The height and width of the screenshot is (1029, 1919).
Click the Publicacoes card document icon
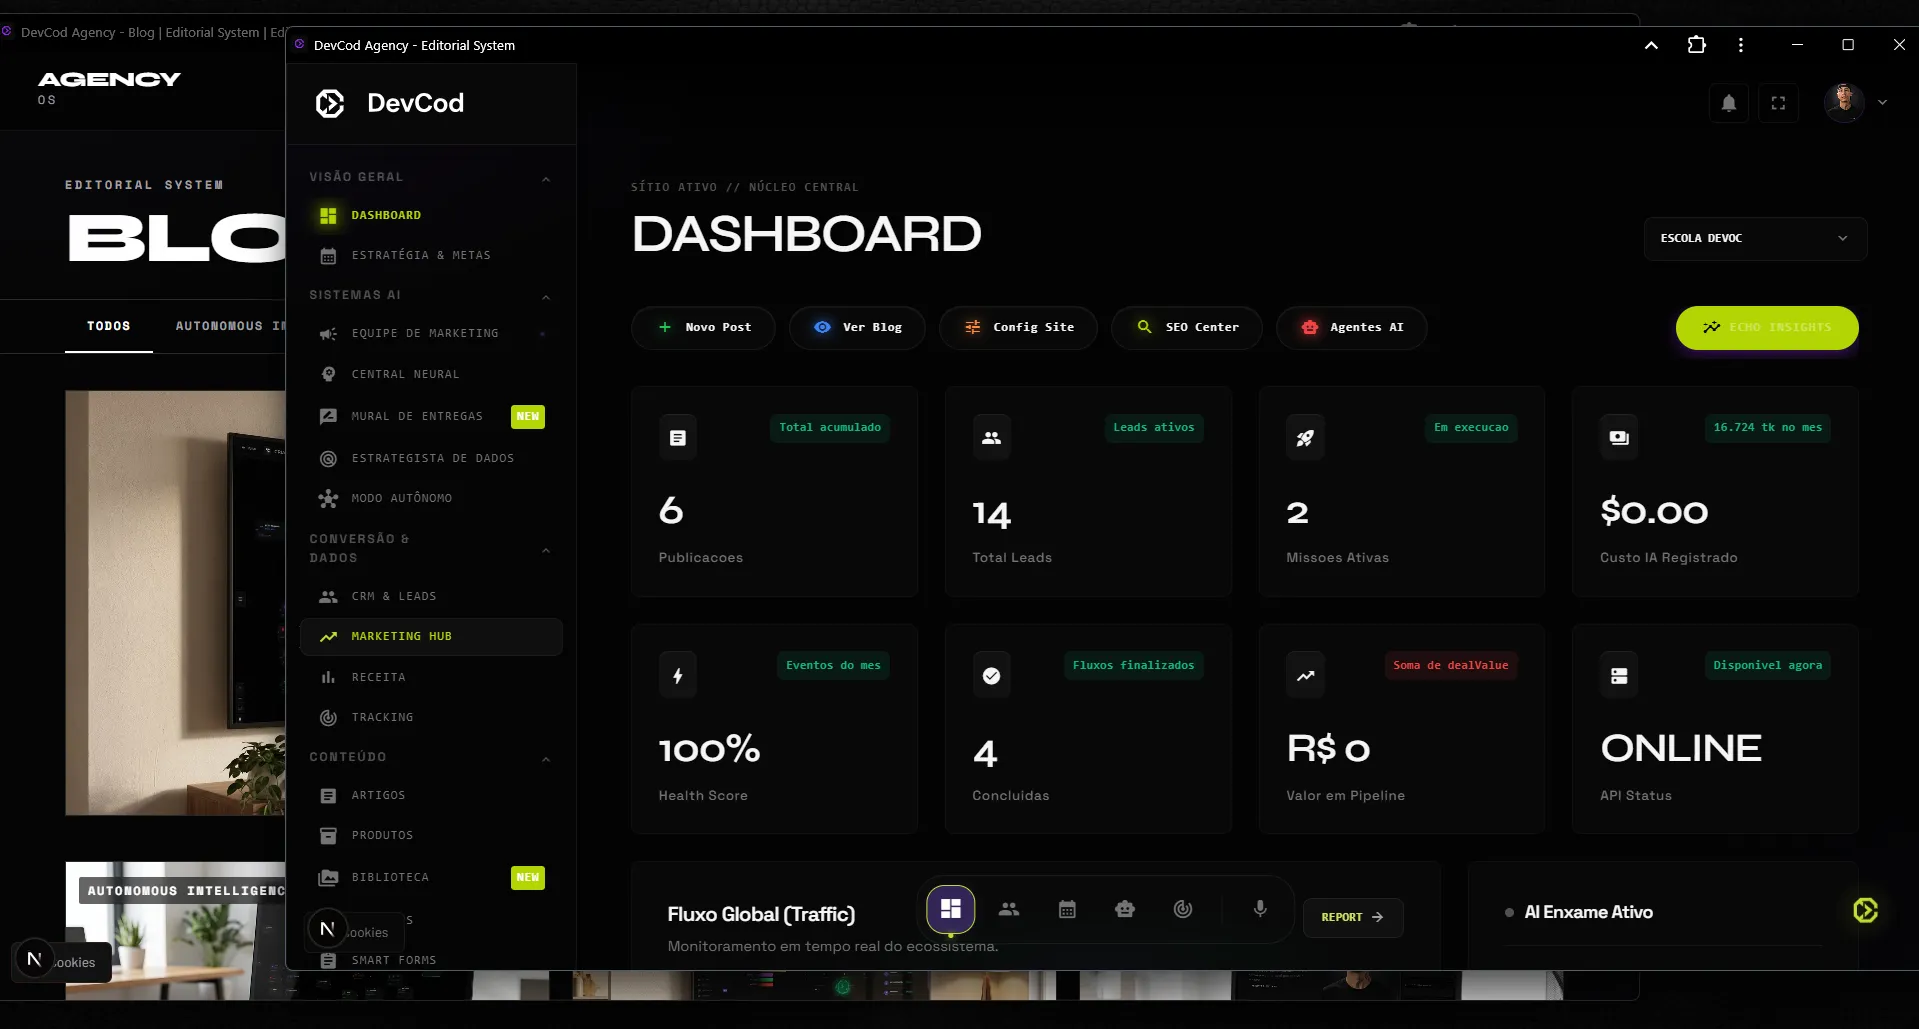coord(678,437)
